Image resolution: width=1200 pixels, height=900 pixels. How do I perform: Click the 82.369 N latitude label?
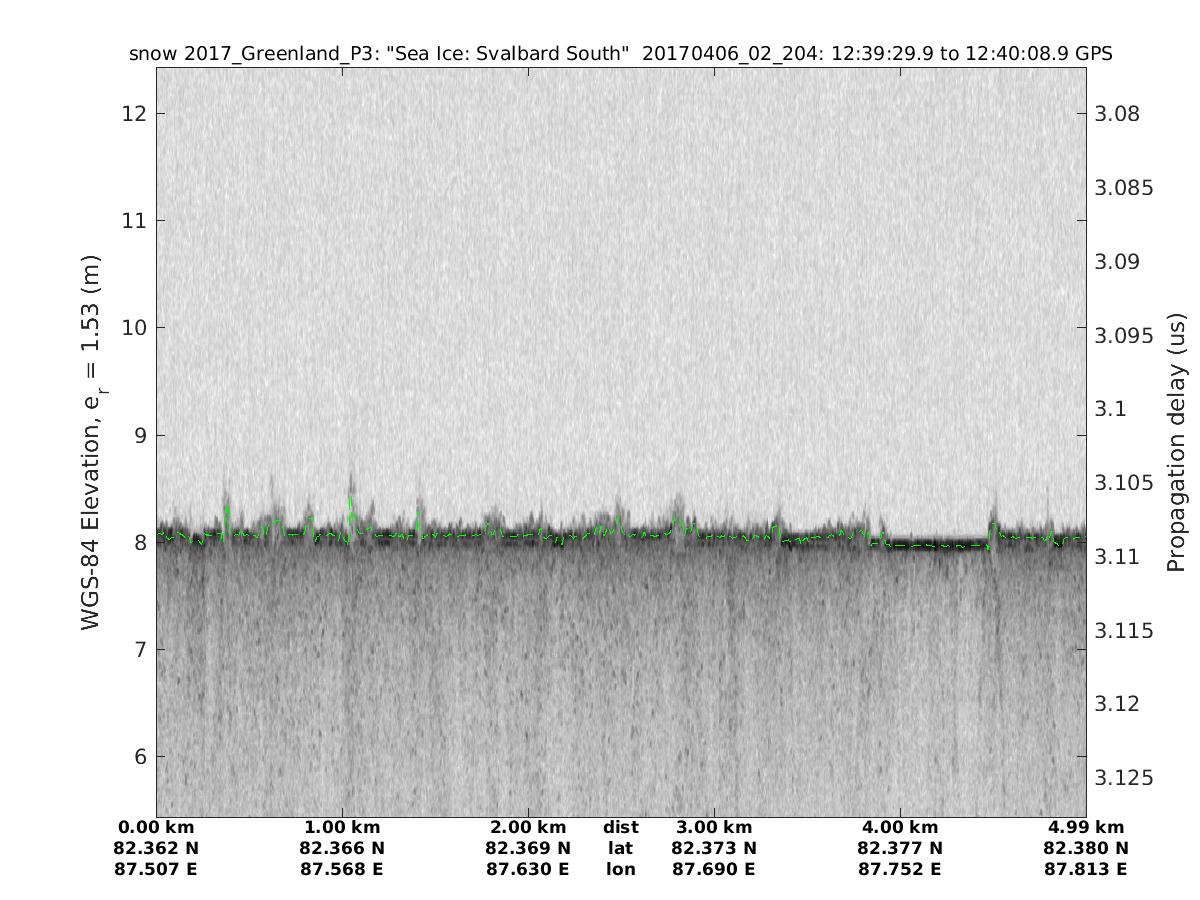click(528, 848)
